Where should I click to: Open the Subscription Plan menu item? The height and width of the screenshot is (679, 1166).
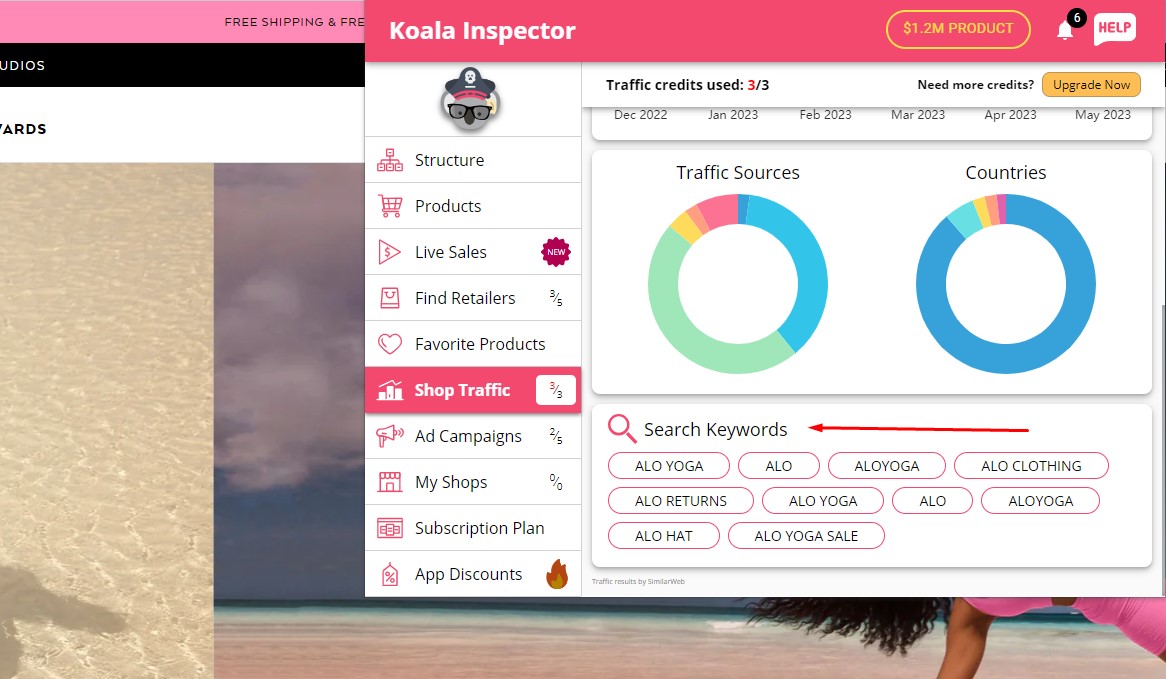coord(473,528)
